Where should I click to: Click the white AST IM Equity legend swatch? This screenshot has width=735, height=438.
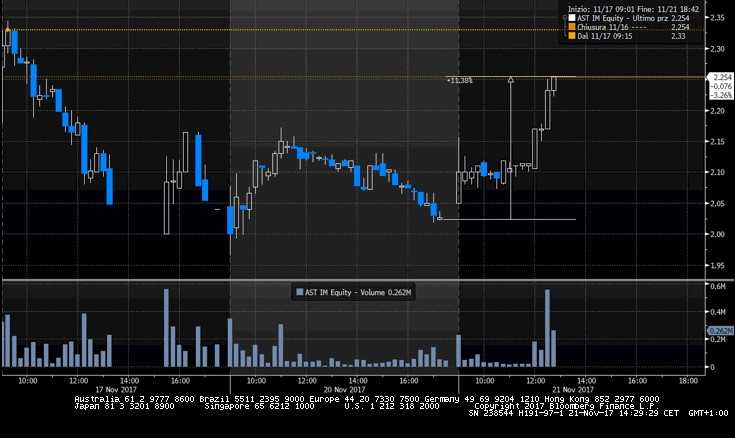(x=571, y=18)
